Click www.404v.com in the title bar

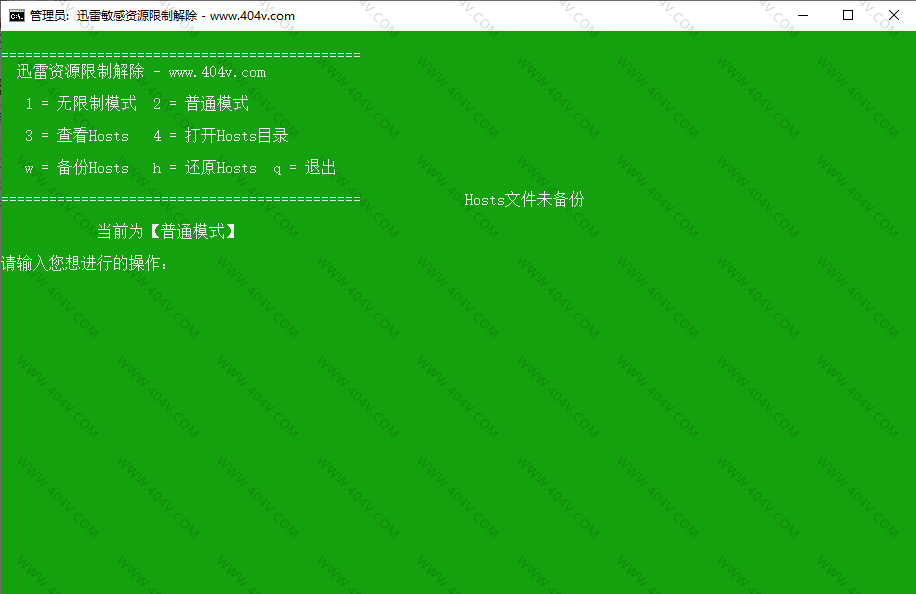pos(252,16)
